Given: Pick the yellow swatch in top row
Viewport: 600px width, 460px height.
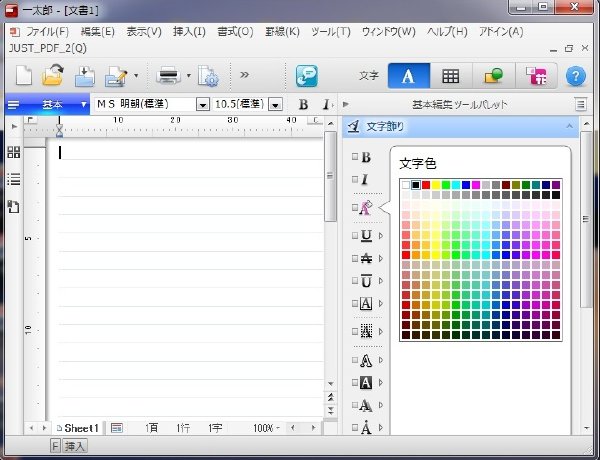Looking at the screenshot, I should (x=436, y=185).
